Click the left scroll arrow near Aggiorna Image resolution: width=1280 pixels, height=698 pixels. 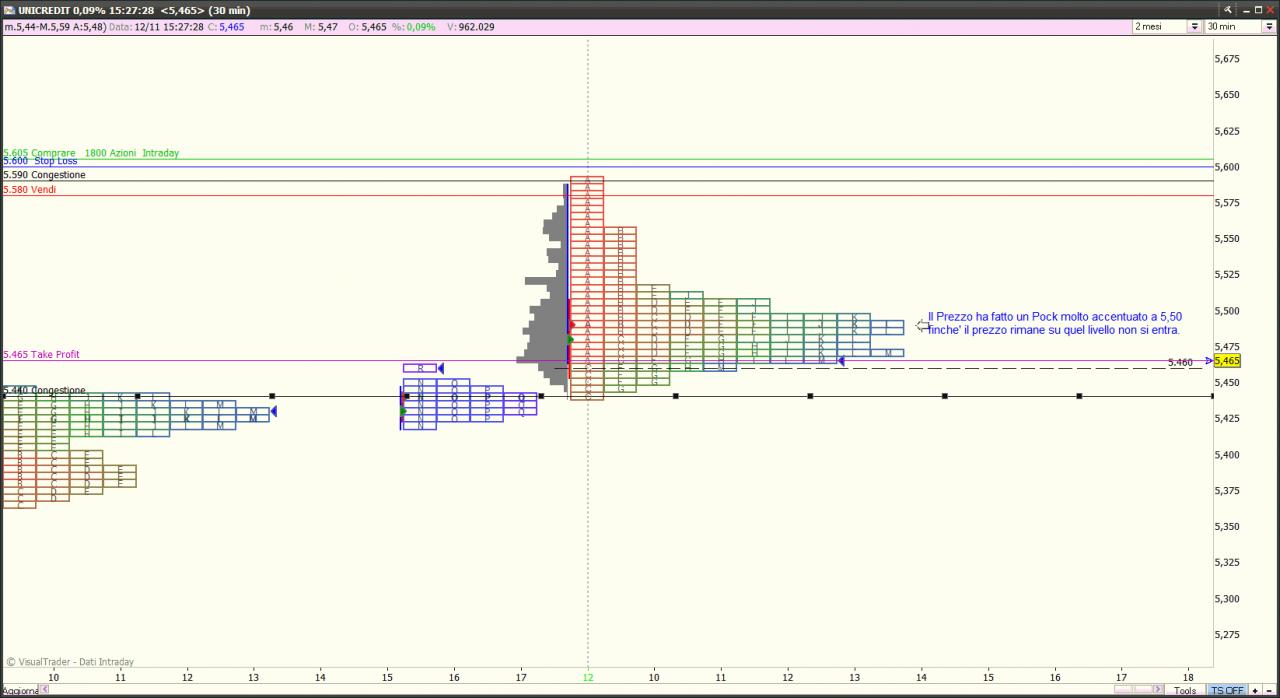click(43, 690)
